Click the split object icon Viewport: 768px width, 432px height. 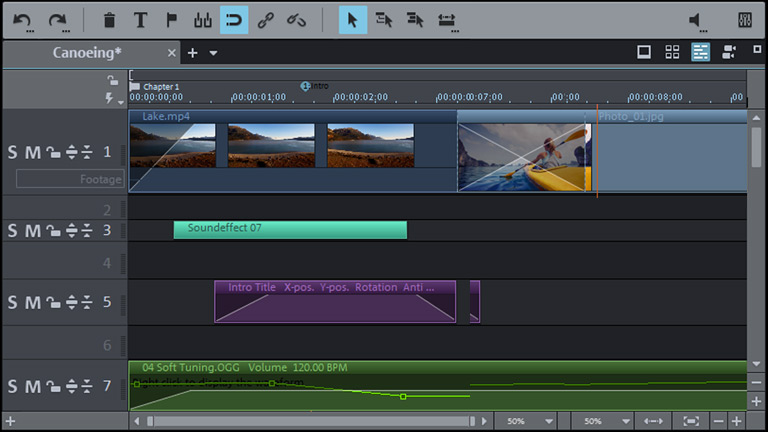(203, 20)
